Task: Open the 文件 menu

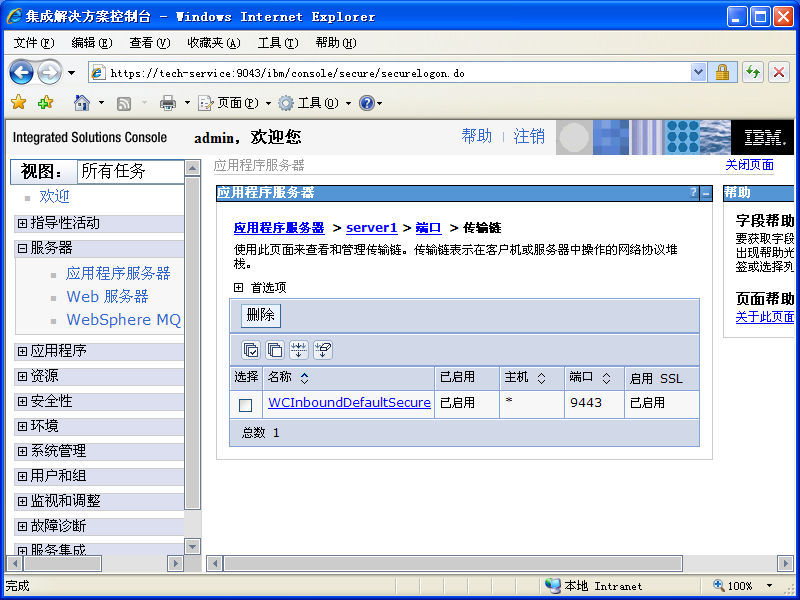Action: [x=33, y=43]
